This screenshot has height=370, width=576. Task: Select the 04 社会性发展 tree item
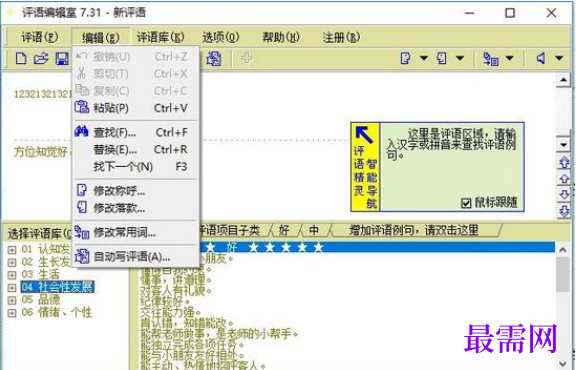coord(57,287)
